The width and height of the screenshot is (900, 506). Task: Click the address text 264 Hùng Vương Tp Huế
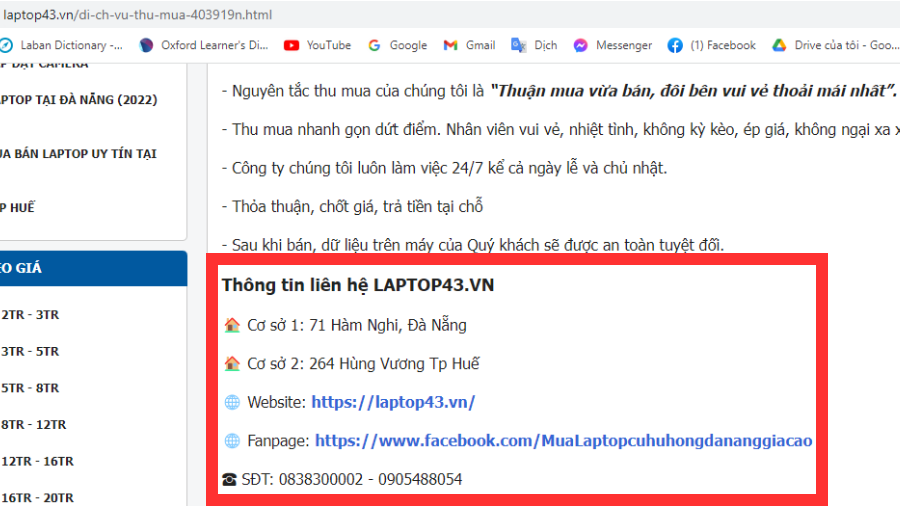pos(394,364)
